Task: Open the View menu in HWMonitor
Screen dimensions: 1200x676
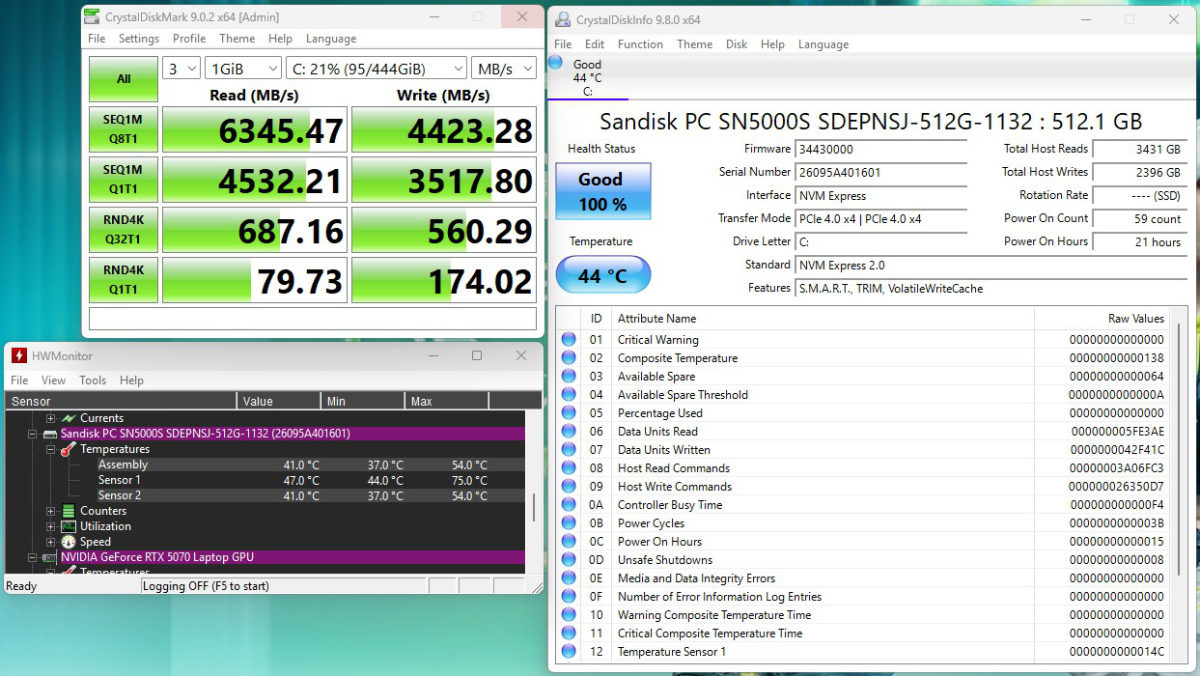Action: coord(53,380)
